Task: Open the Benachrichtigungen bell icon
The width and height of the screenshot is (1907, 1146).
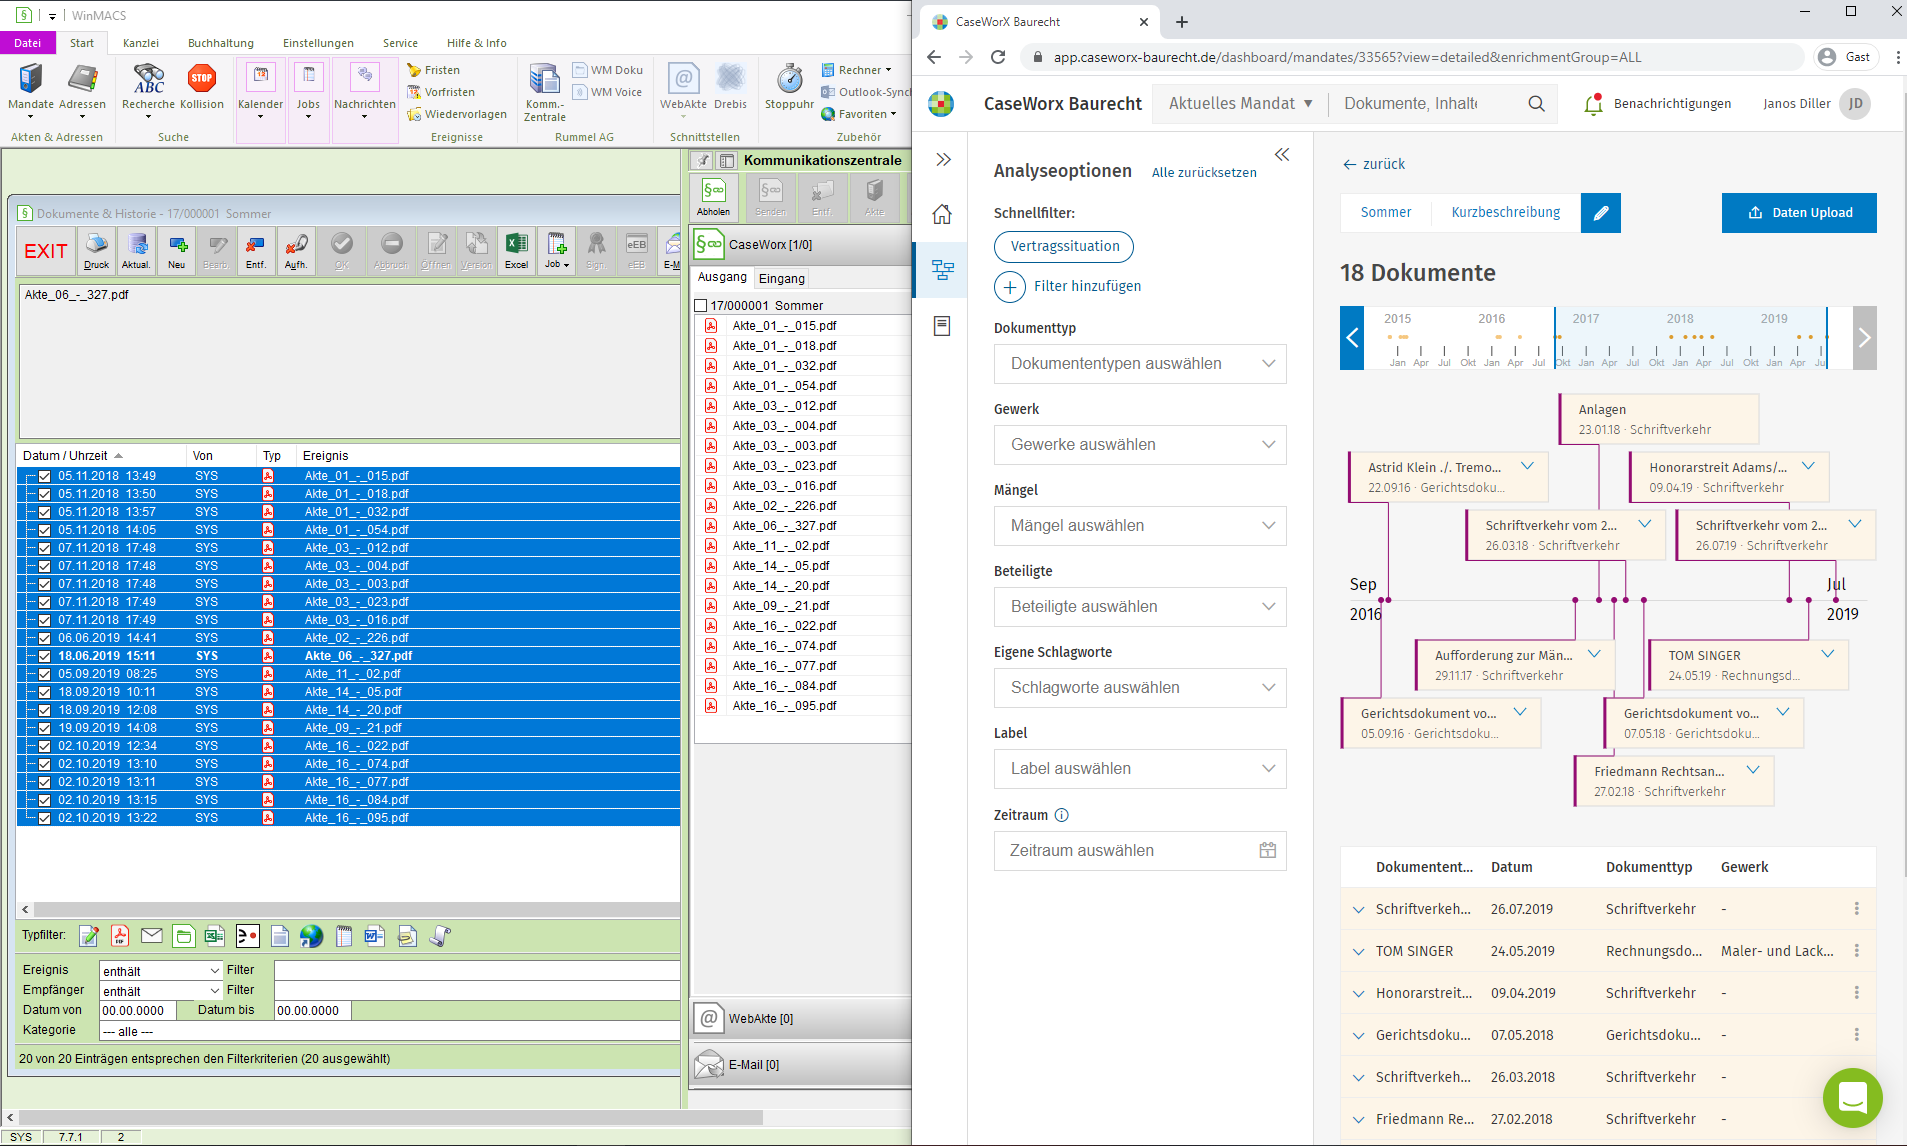Action: point(1593,104)
